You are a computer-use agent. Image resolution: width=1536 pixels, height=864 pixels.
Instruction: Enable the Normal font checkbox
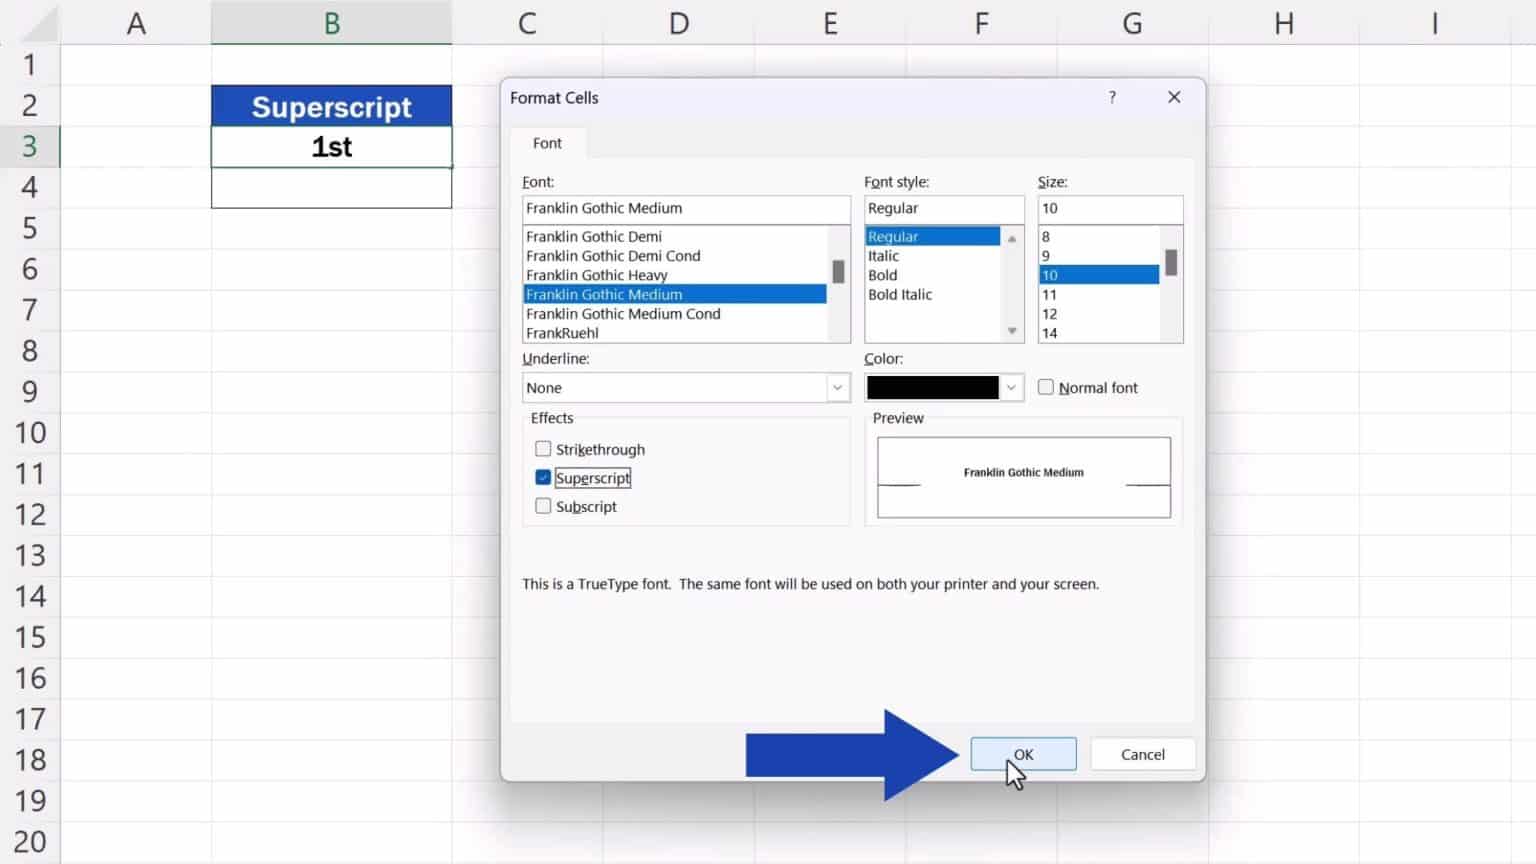[1045, 387]
